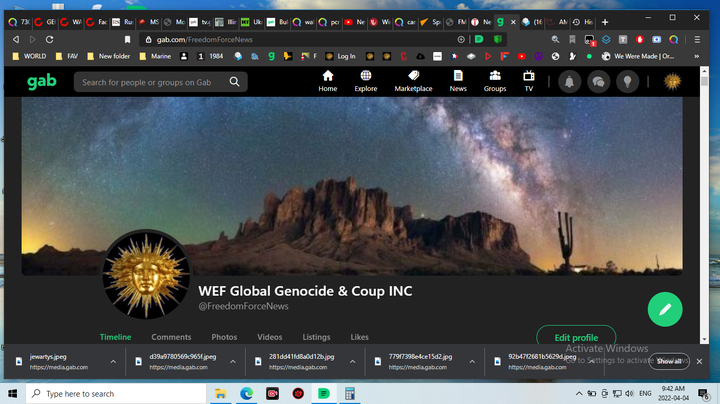Open Gab Groups
The image size is (720, 404).
495,81
